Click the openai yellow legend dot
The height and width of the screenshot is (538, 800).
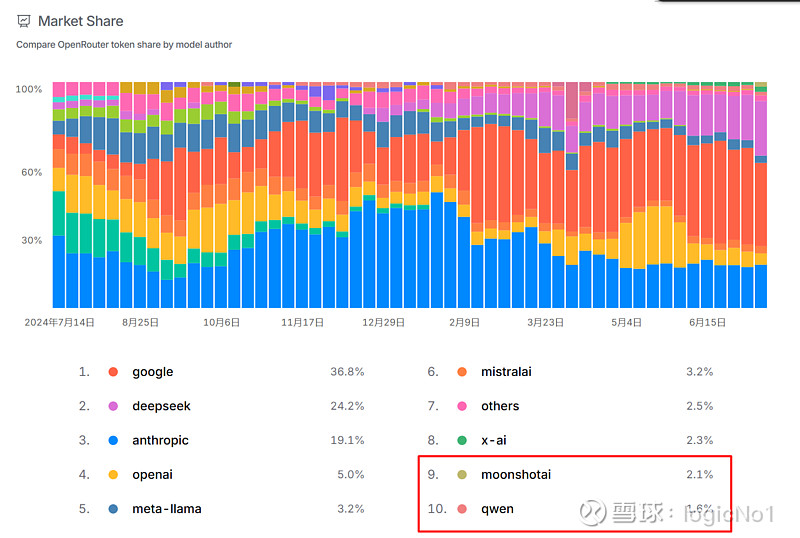113,474
